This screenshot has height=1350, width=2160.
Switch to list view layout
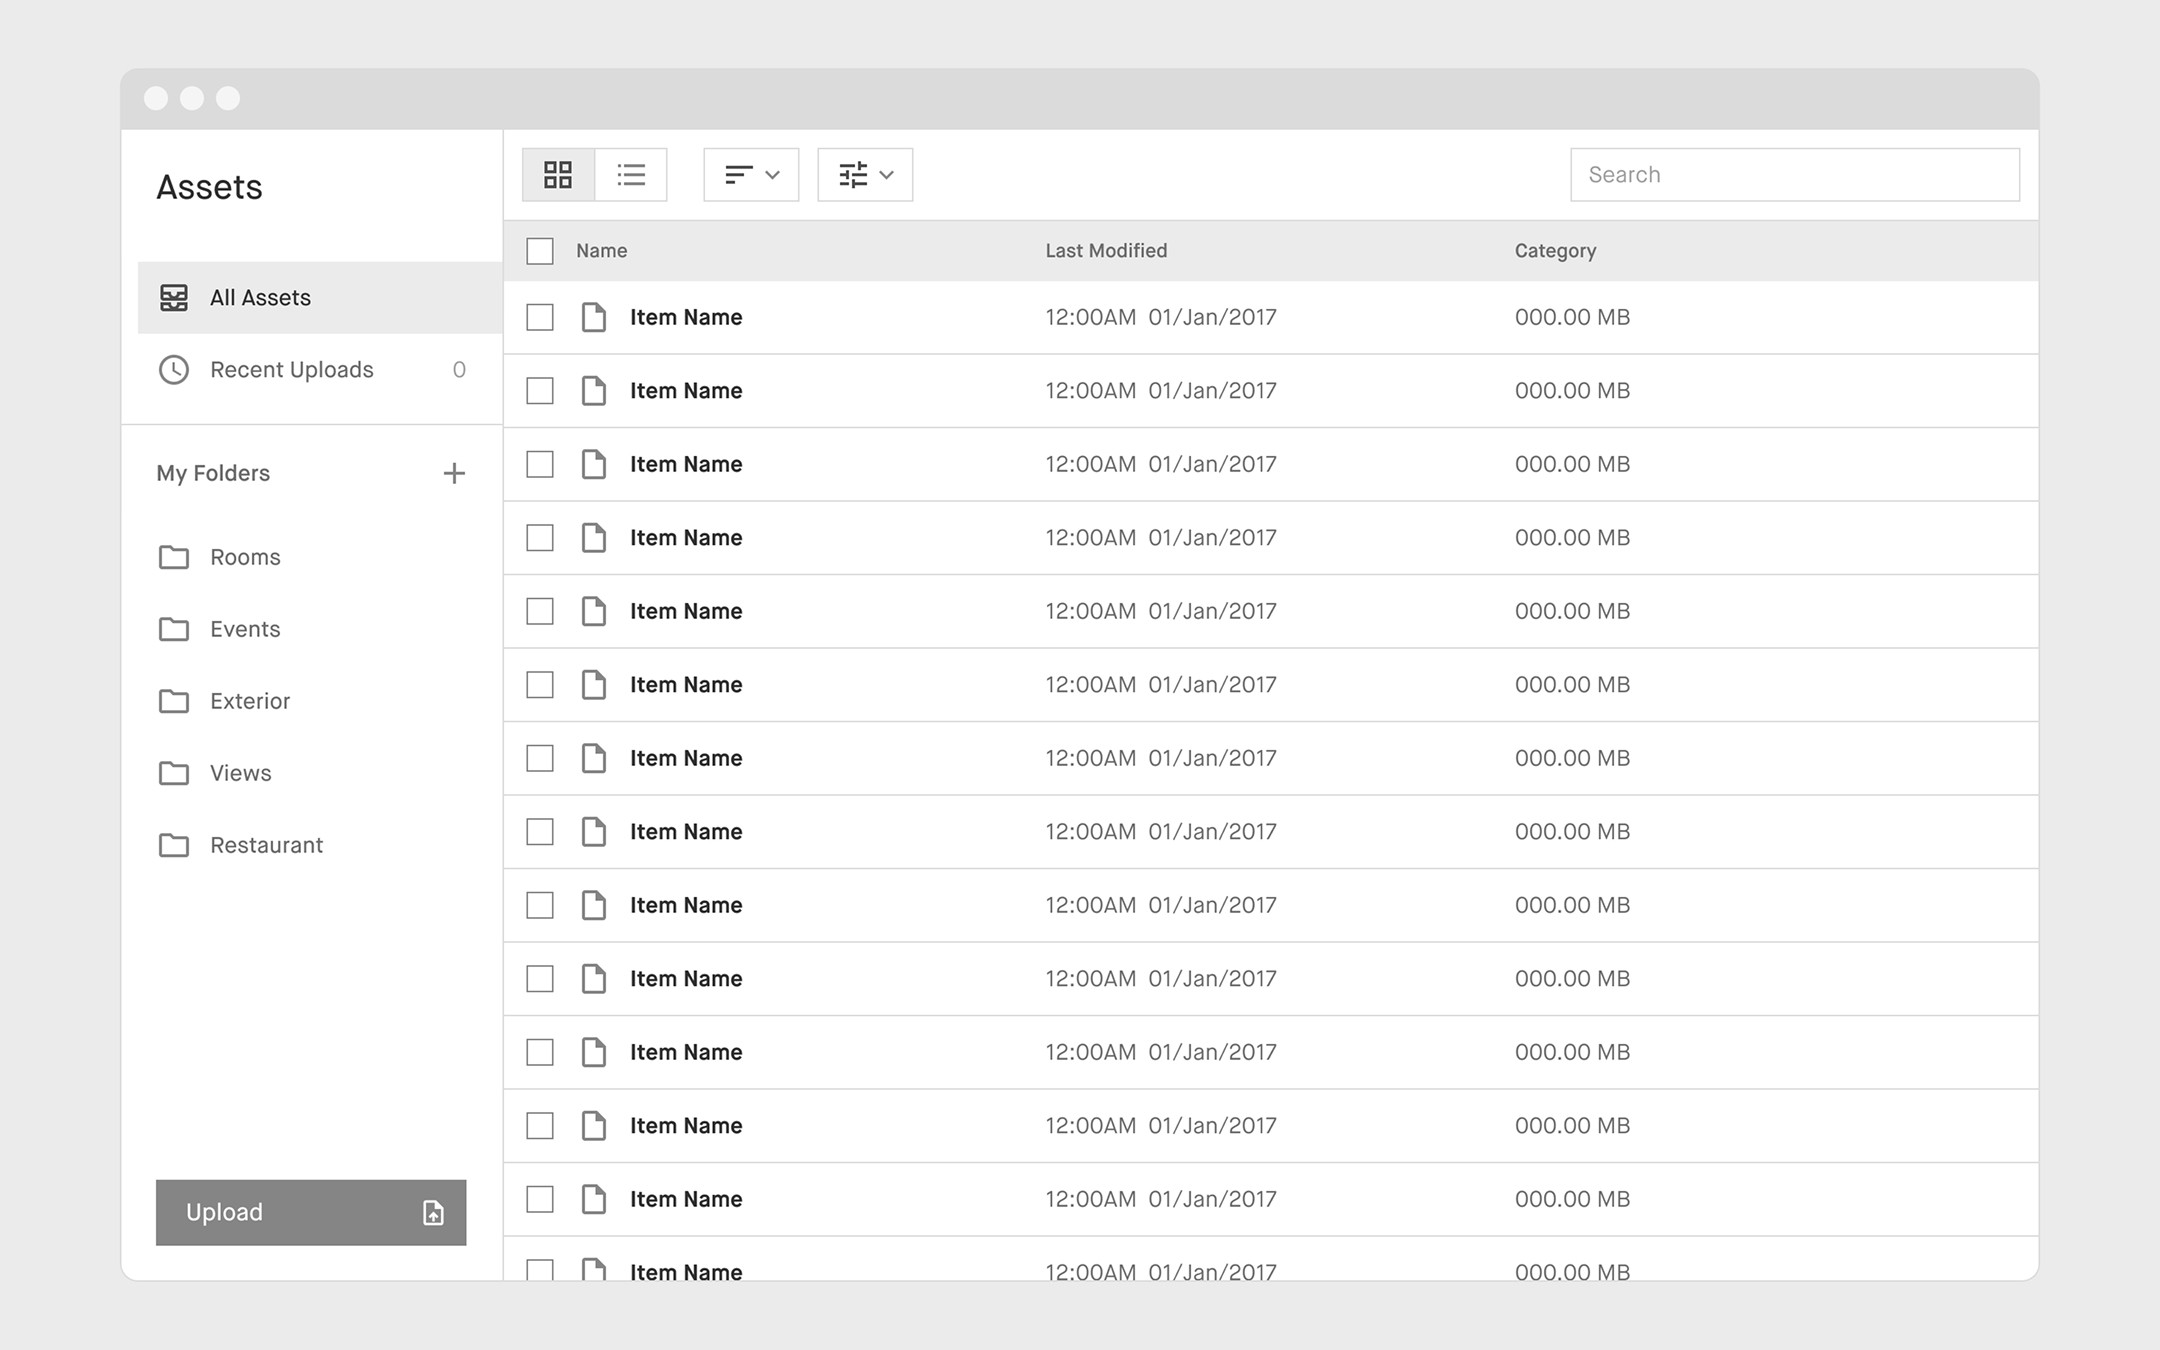coord(631,174)
